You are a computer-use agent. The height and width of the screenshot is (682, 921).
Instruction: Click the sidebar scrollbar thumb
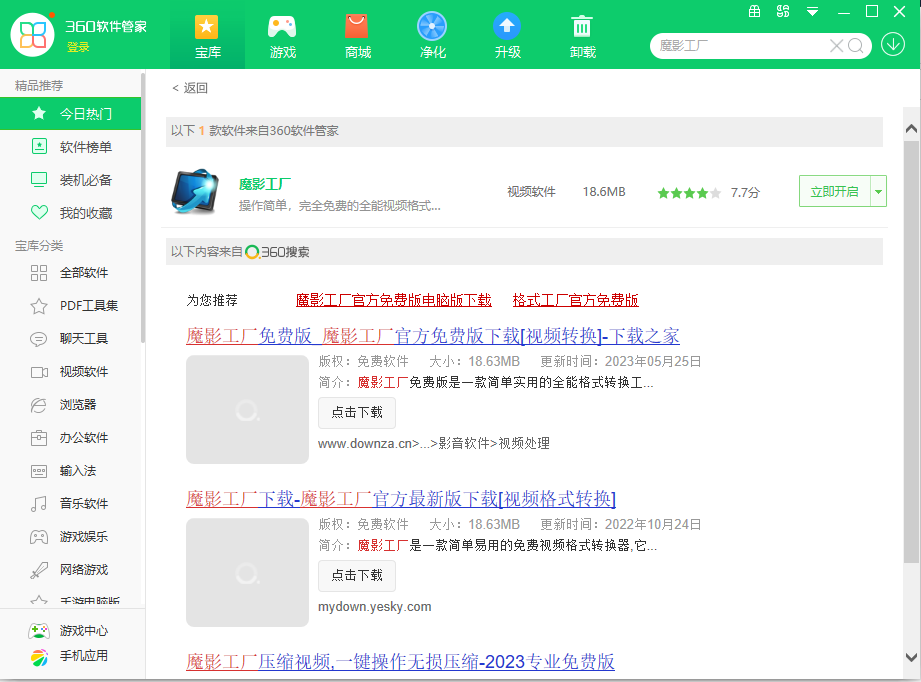click(x=143, y=207)
